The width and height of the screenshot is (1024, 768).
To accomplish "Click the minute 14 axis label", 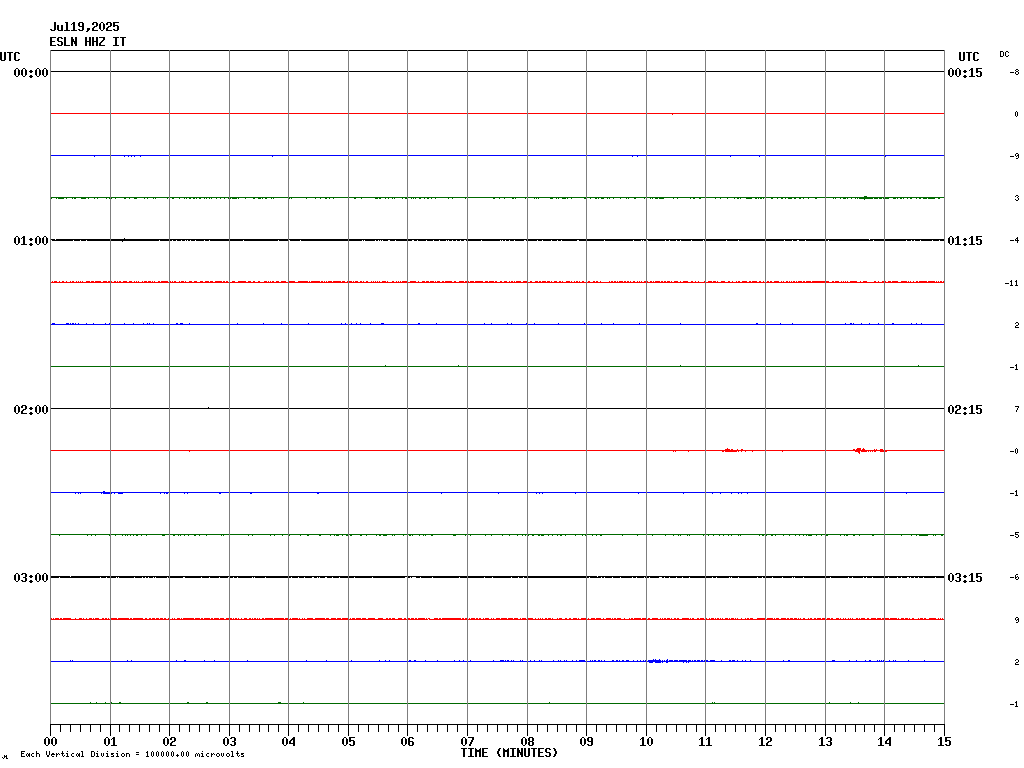I will click(884, 742).
